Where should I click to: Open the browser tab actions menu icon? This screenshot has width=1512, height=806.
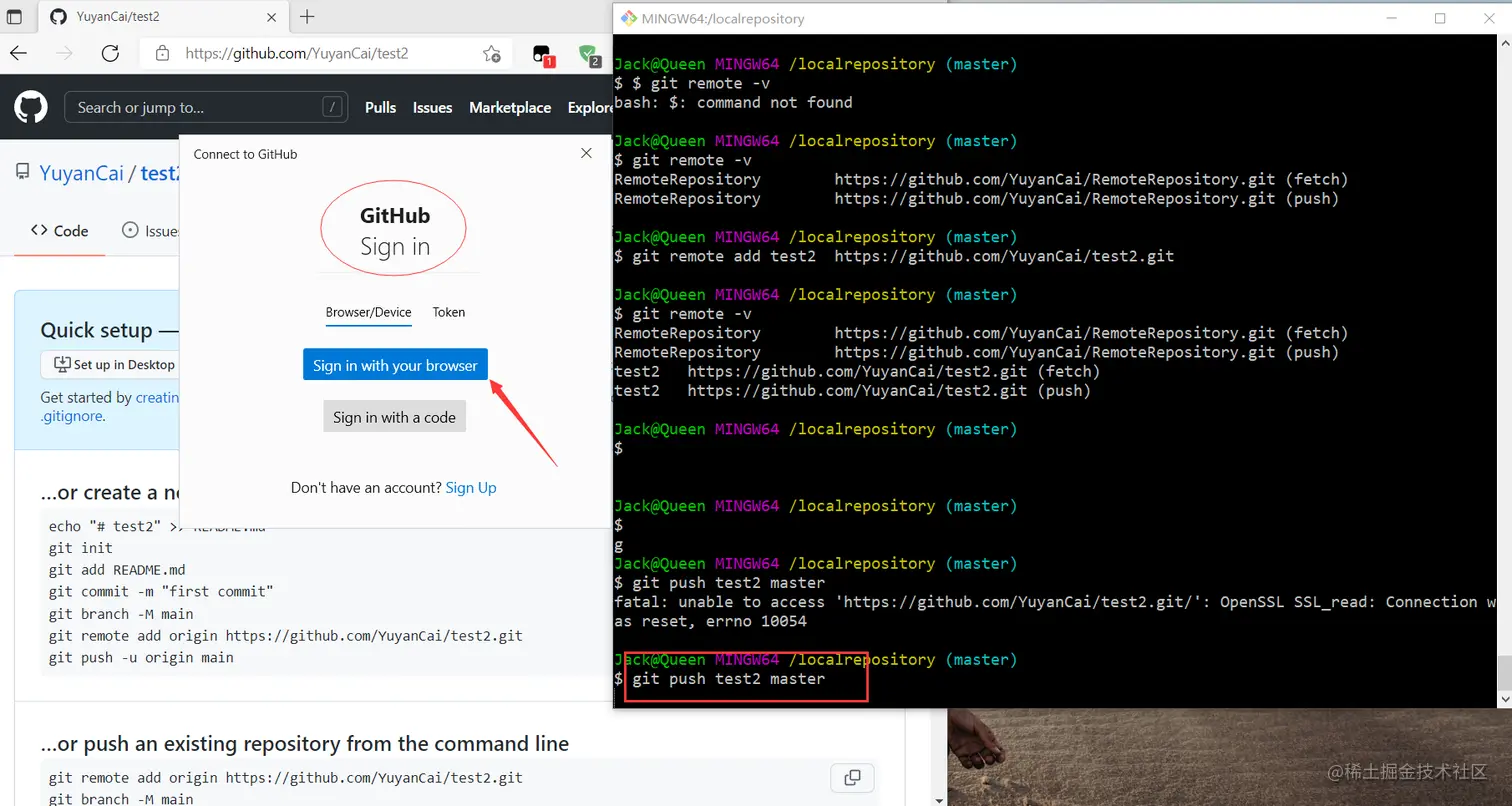[14, 17]
